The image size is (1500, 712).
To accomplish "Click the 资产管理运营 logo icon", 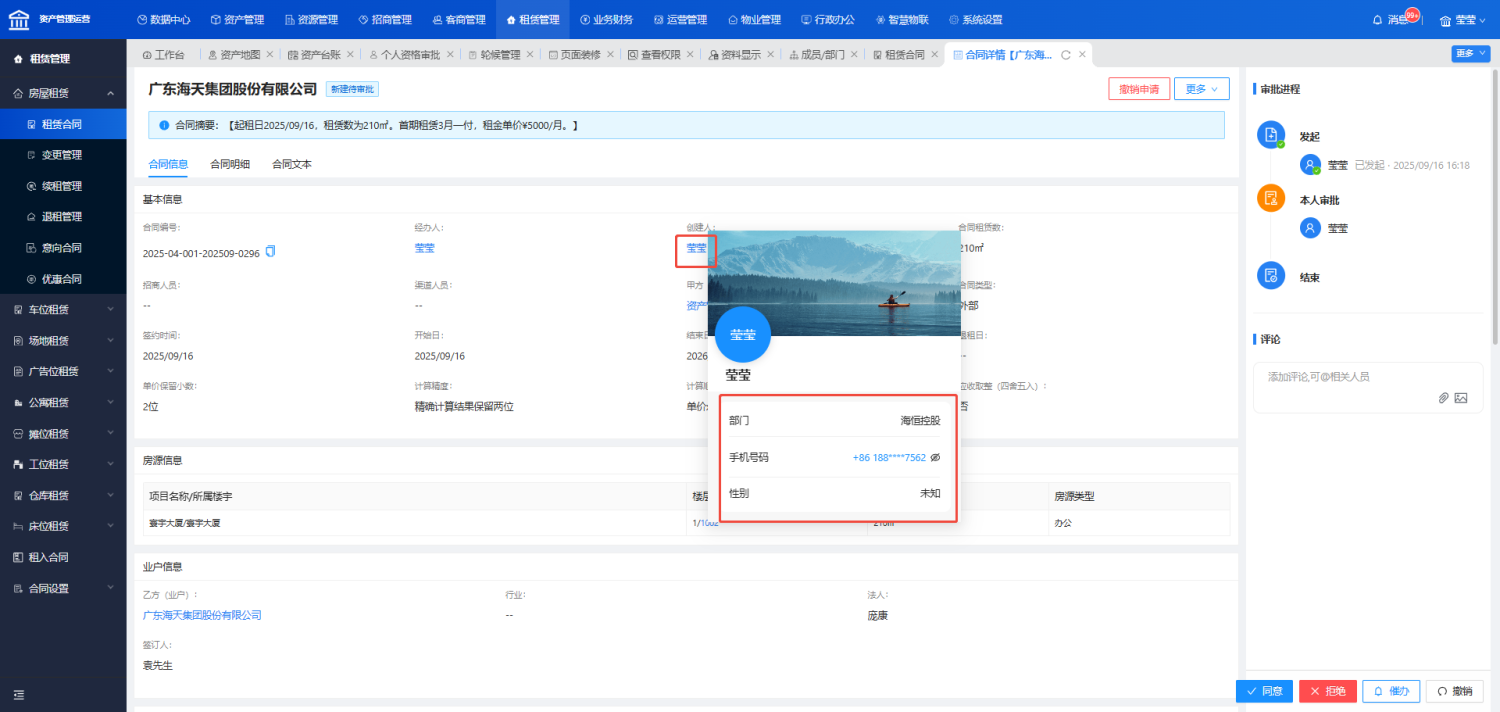I will (x=18, y=19).
